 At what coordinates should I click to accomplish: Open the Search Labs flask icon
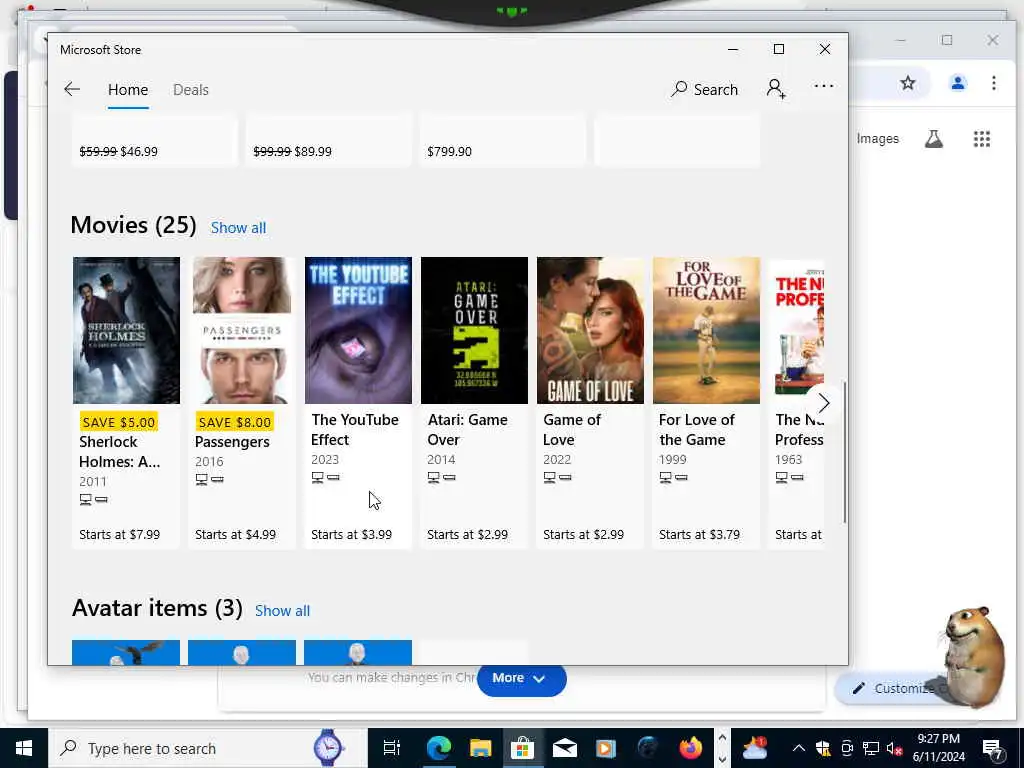point(933,138)
